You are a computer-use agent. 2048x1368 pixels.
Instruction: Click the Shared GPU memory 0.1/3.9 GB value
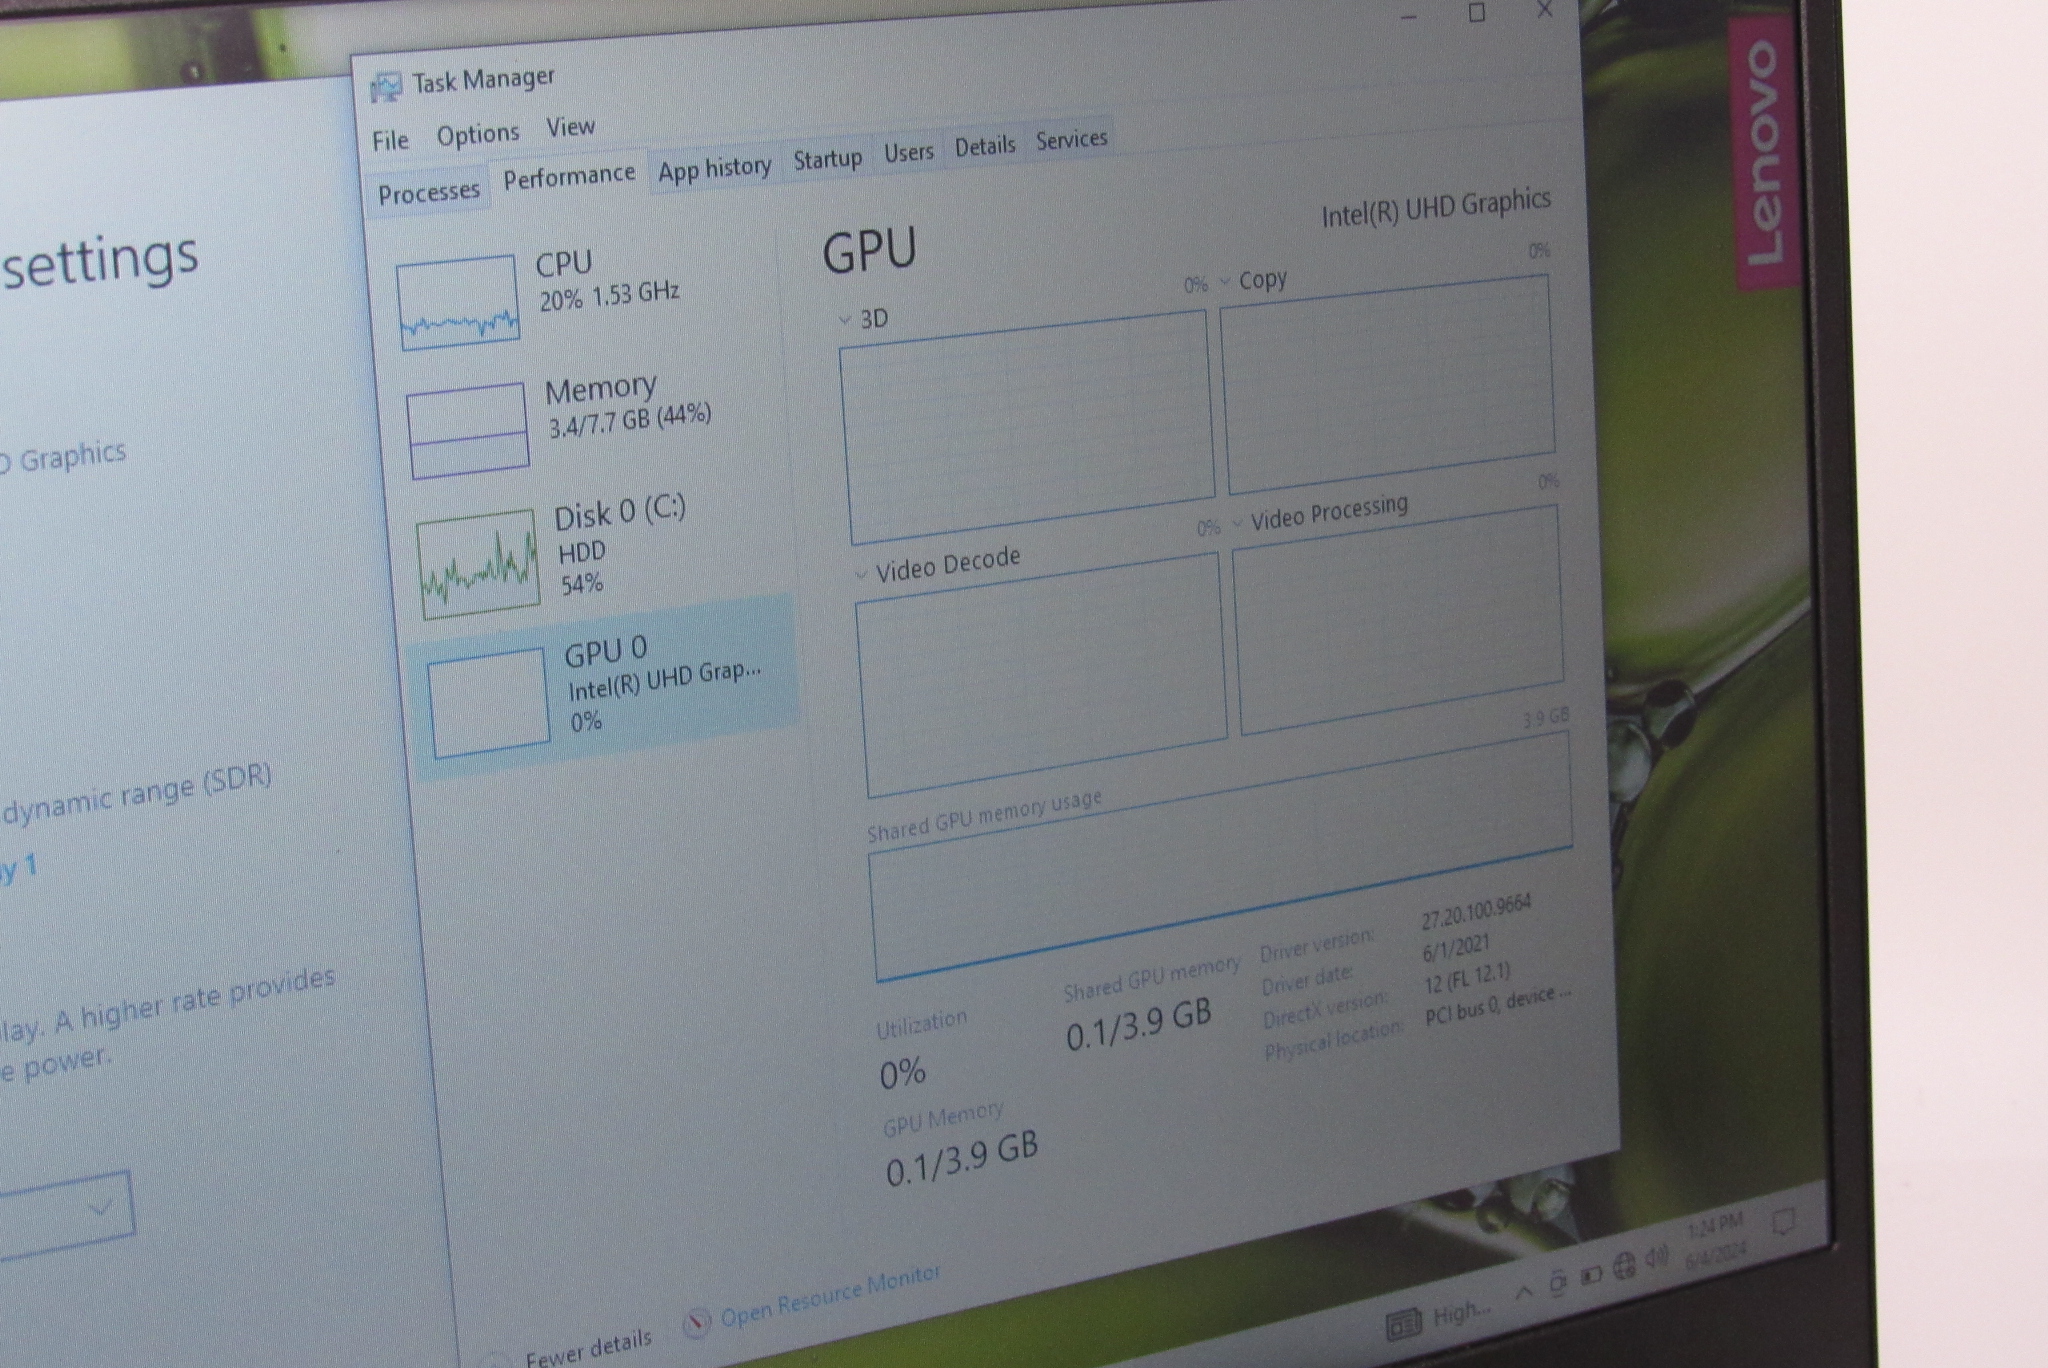1138,1025
